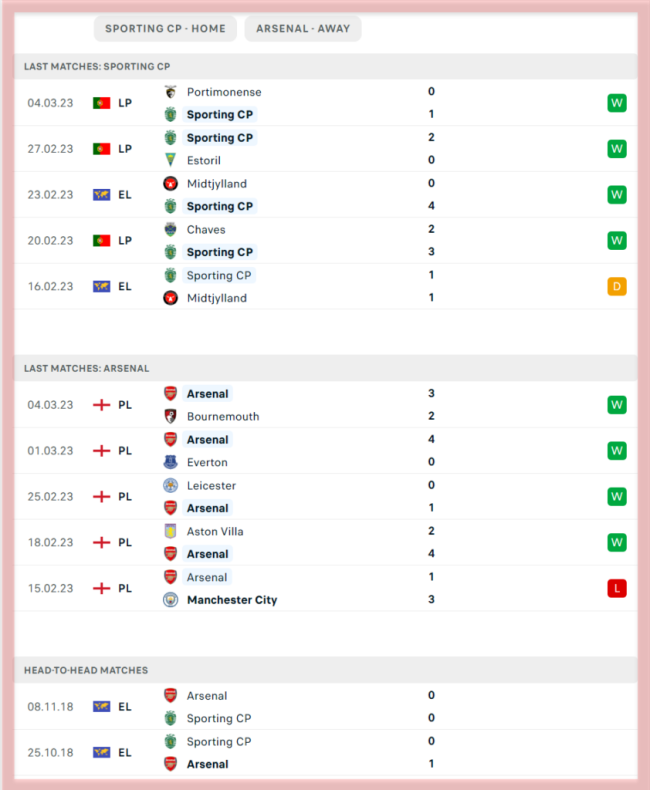This screenshot has width=650, height=790.
Task: Click the Chaves club crest icon
Action: click(170, 230)
